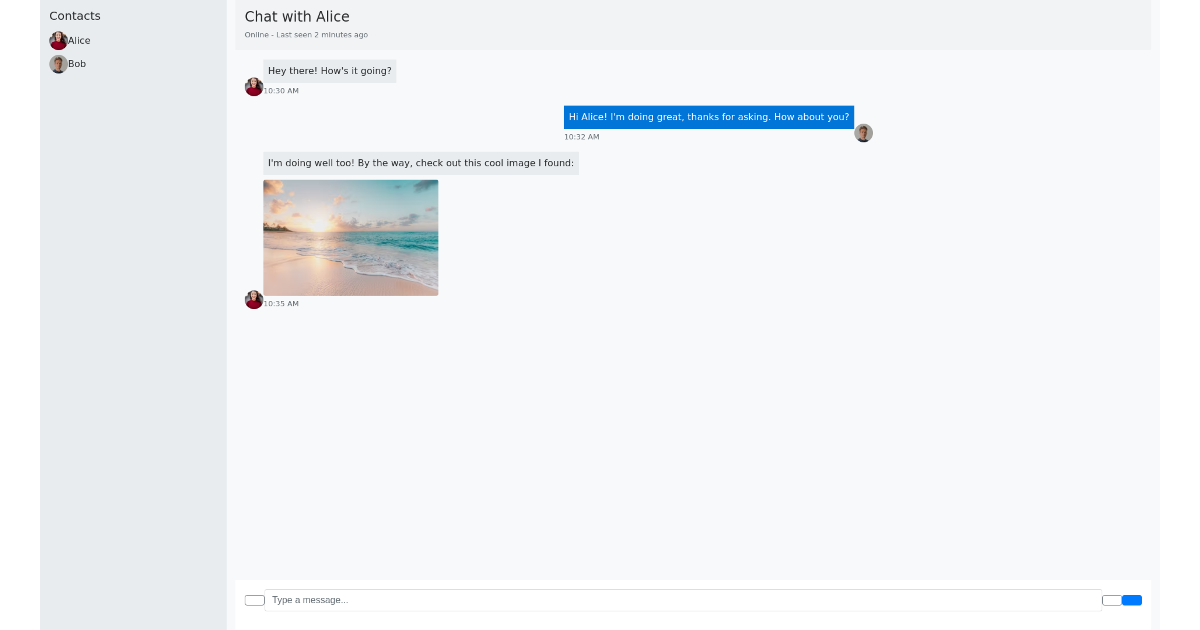Click the Contacts header in the sidebar
This screenshot has height=630, width=1200.
[x=75, y=16]
